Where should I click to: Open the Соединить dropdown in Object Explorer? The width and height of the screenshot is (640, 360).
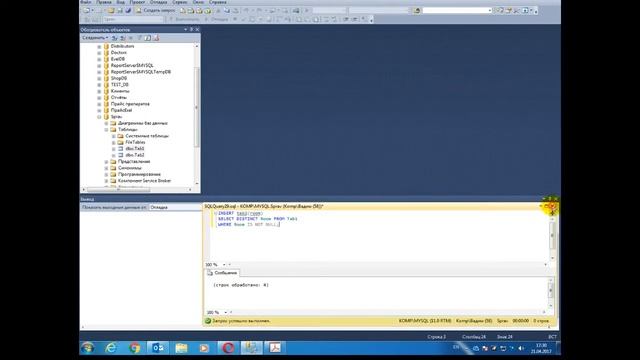pos(95,38)
